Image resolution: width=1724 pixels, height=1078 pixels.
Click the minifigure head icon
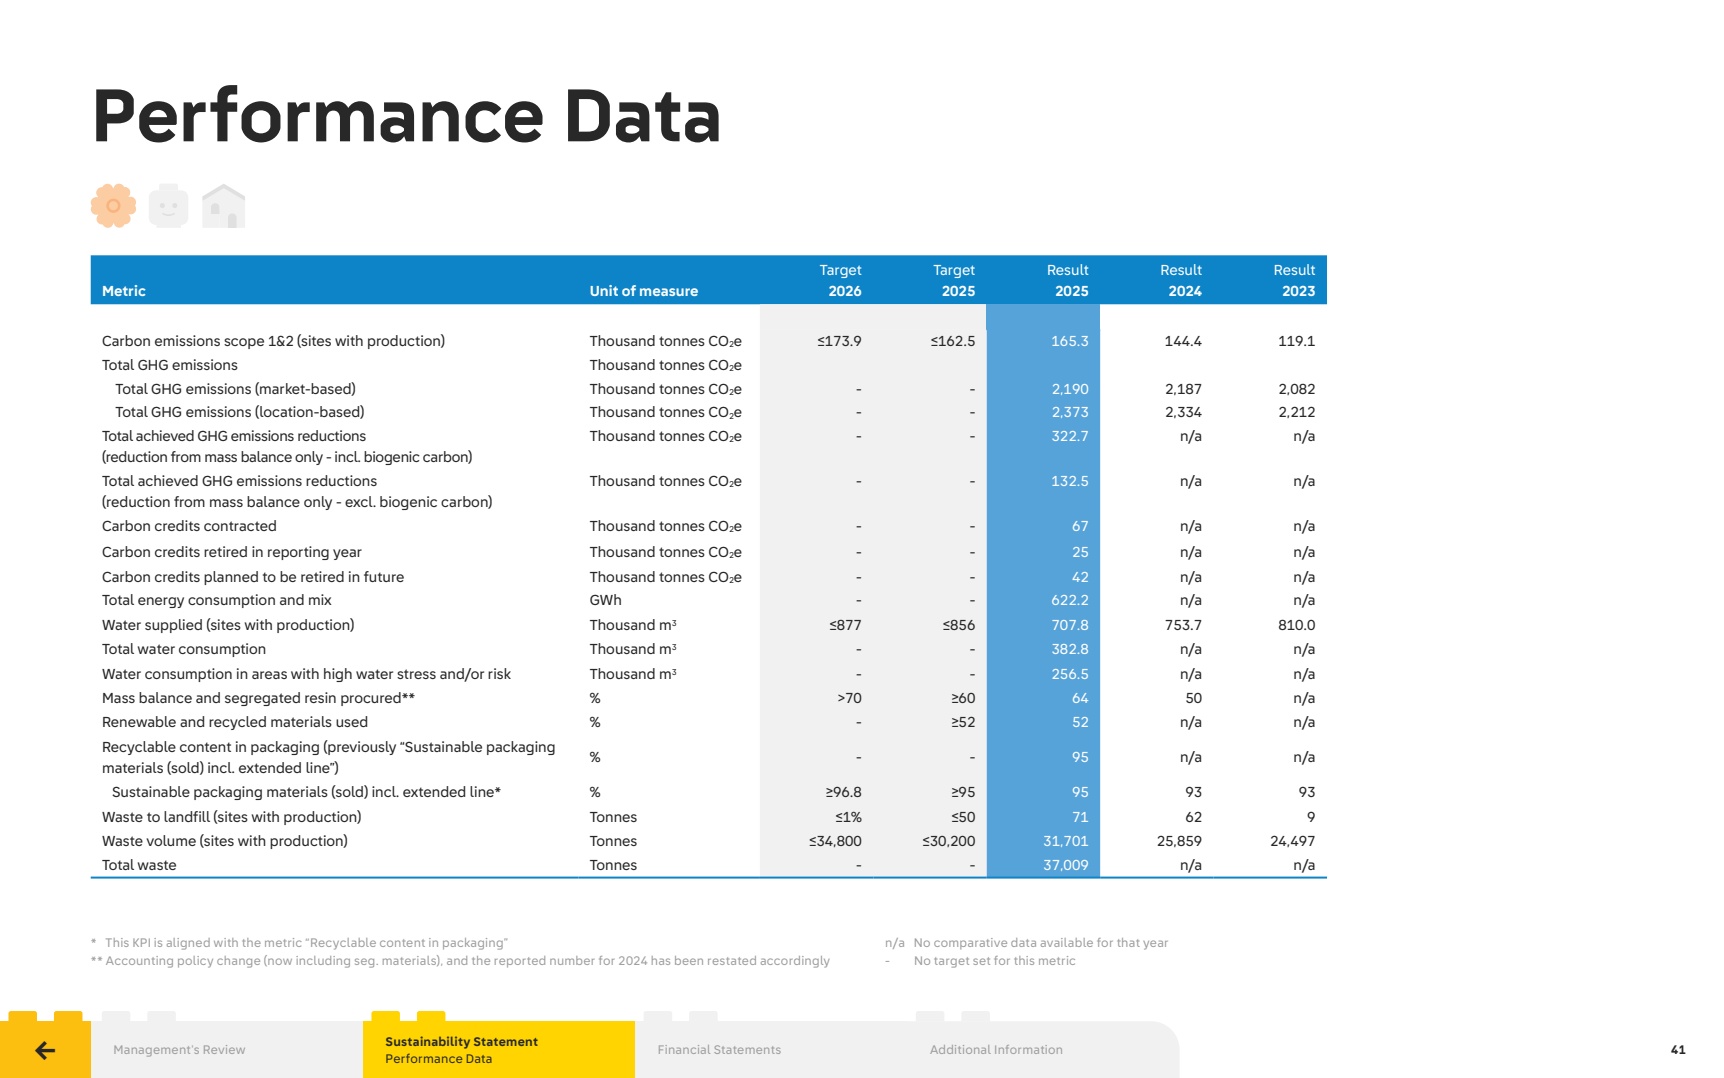[168, 205]
